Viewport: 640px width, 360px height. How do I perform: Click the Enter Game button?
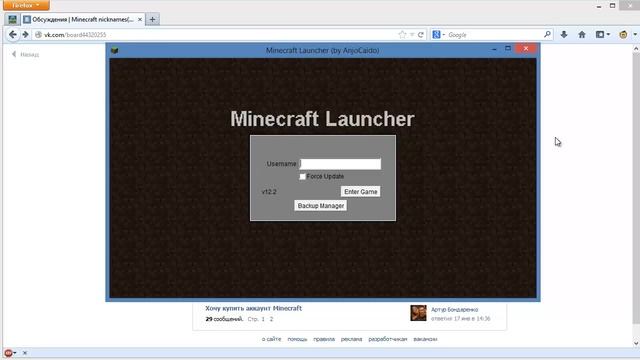click(360, 191)
